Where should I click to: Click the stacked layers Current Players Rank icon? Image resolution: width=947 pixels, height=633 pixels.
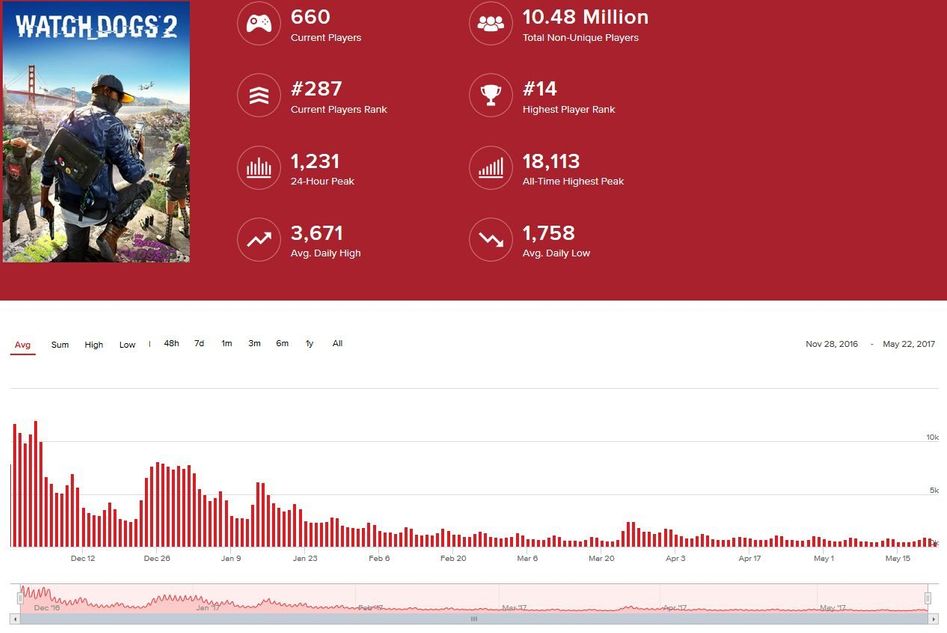[258, 95]
